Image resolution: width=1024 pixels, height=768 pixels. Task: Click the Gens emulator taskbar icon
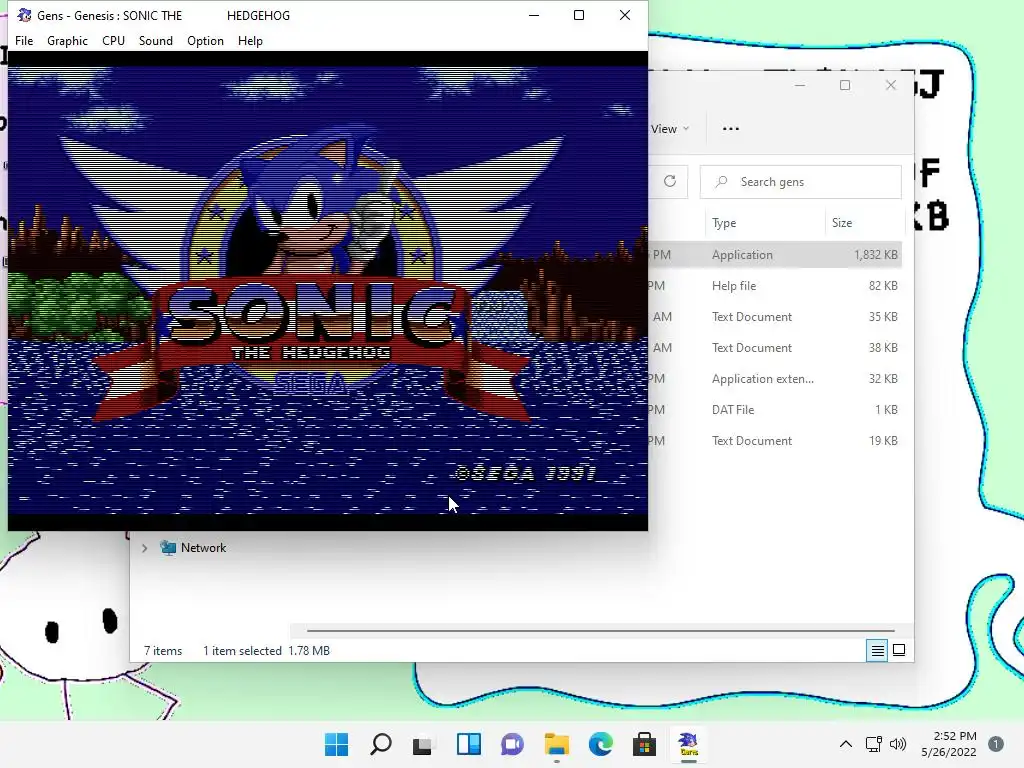pyautogui.click(x=688, y=744)
